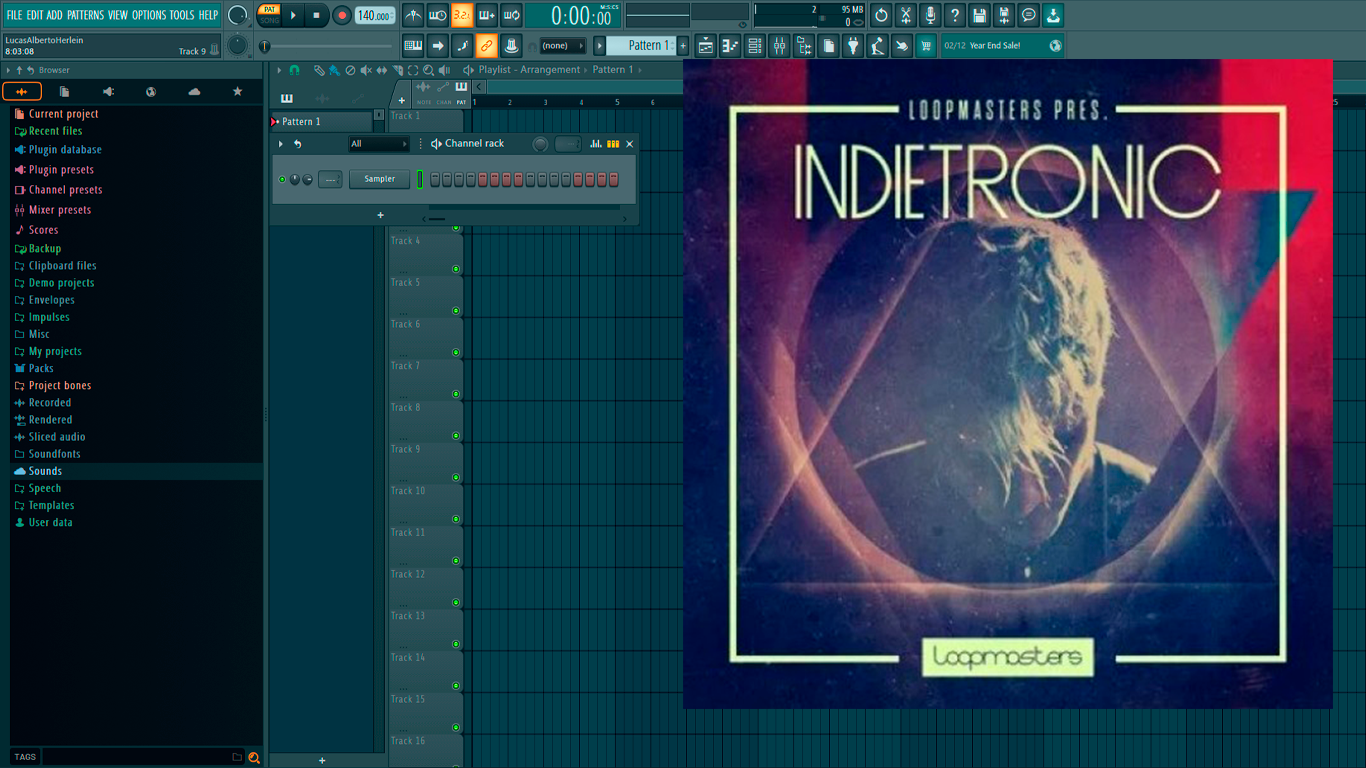Image resolution: width=1366 pixels, height=768 pixels.
Task: Select the playlist Mute tool
Action: (x=366, y=70)
